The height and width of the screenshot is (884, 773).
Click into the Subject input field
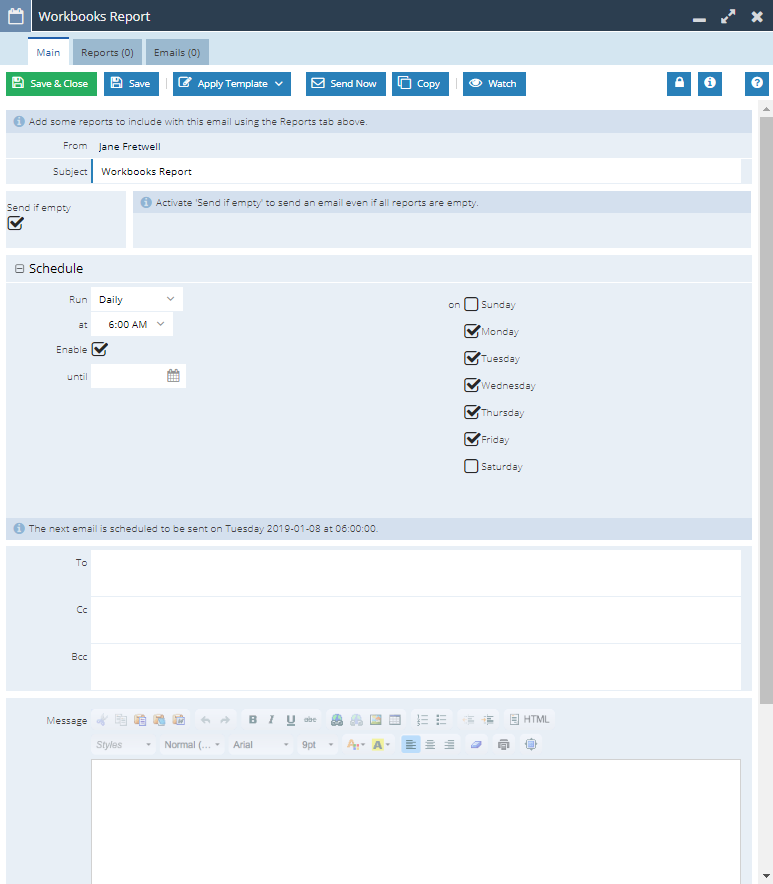pyautogui.click(x=415, y=172)
